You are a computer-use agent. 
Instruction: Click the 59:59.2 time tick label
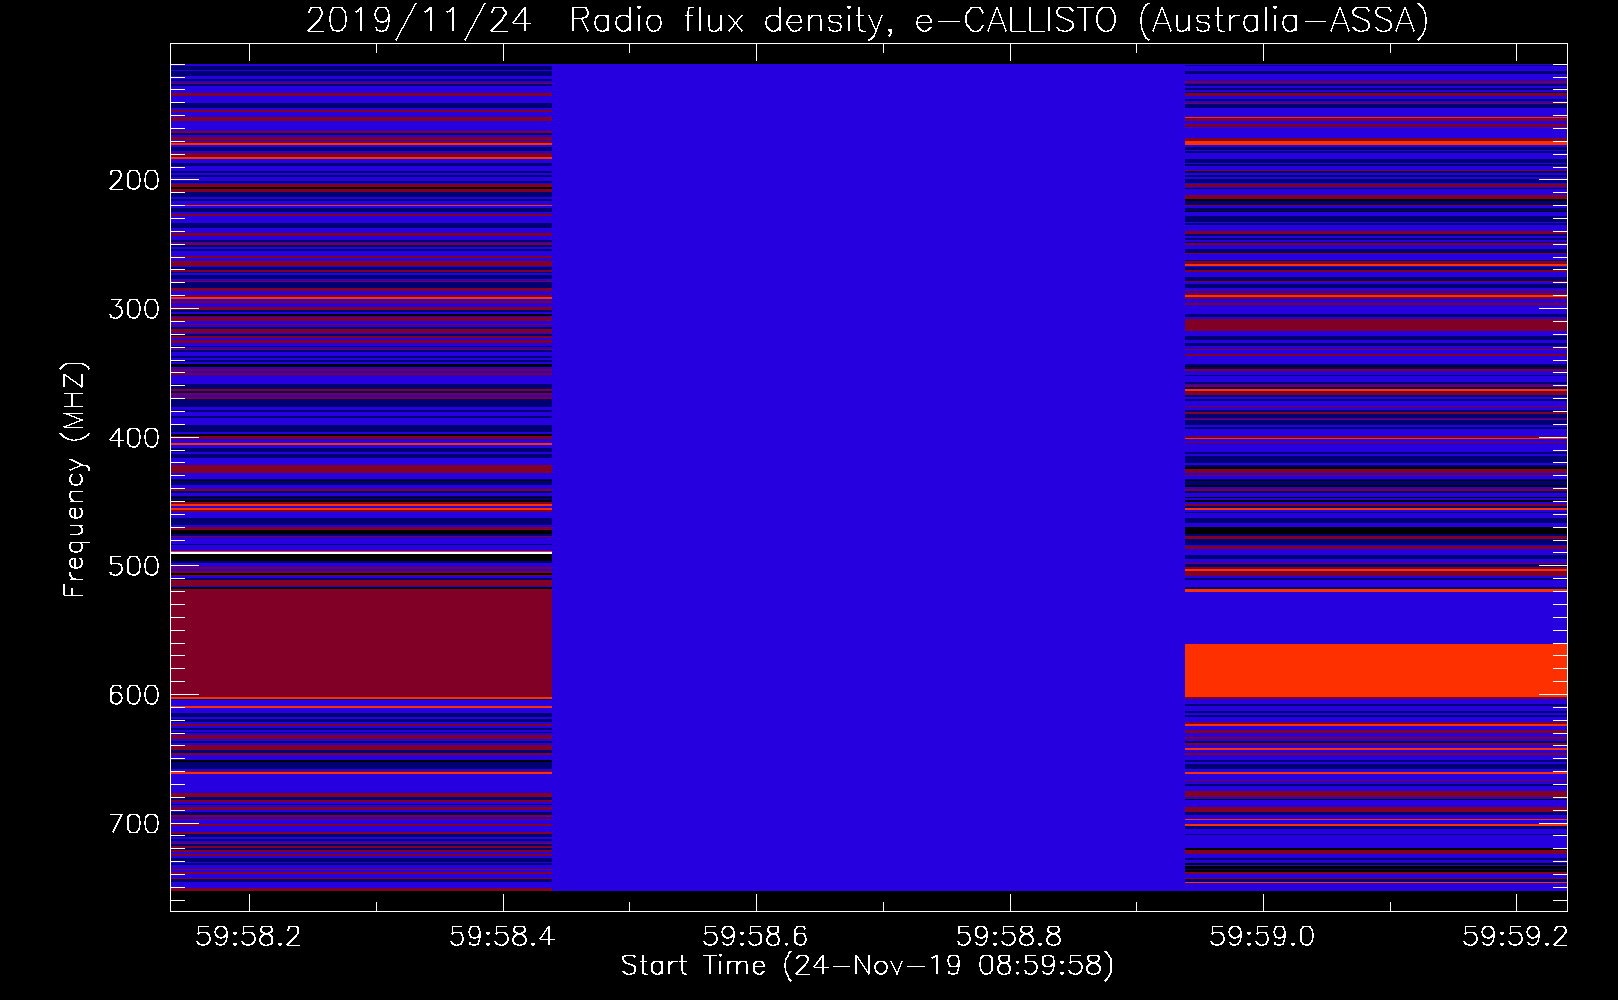(1515, 936)
